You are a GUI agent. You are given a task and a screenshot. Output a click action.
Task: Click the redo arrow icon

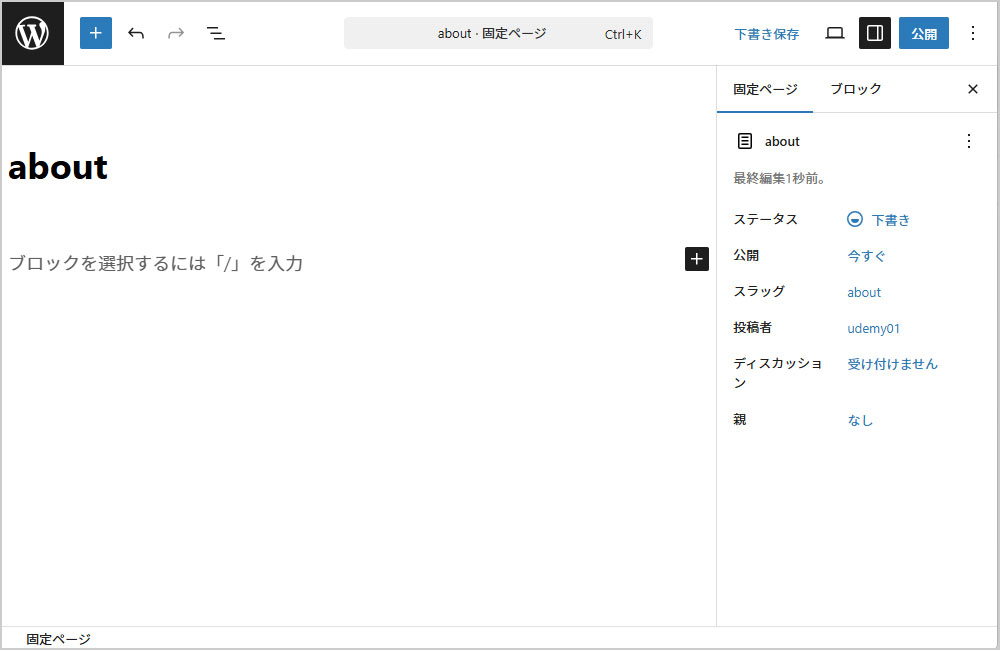point(176,33)
